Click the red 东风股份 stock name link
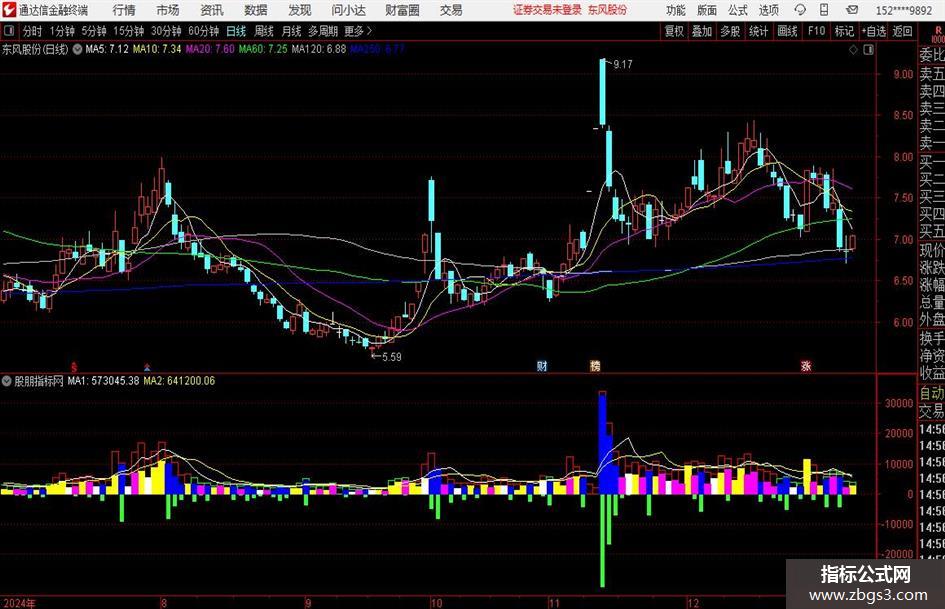The image size is (945, 609). click(x=608, y=10)
